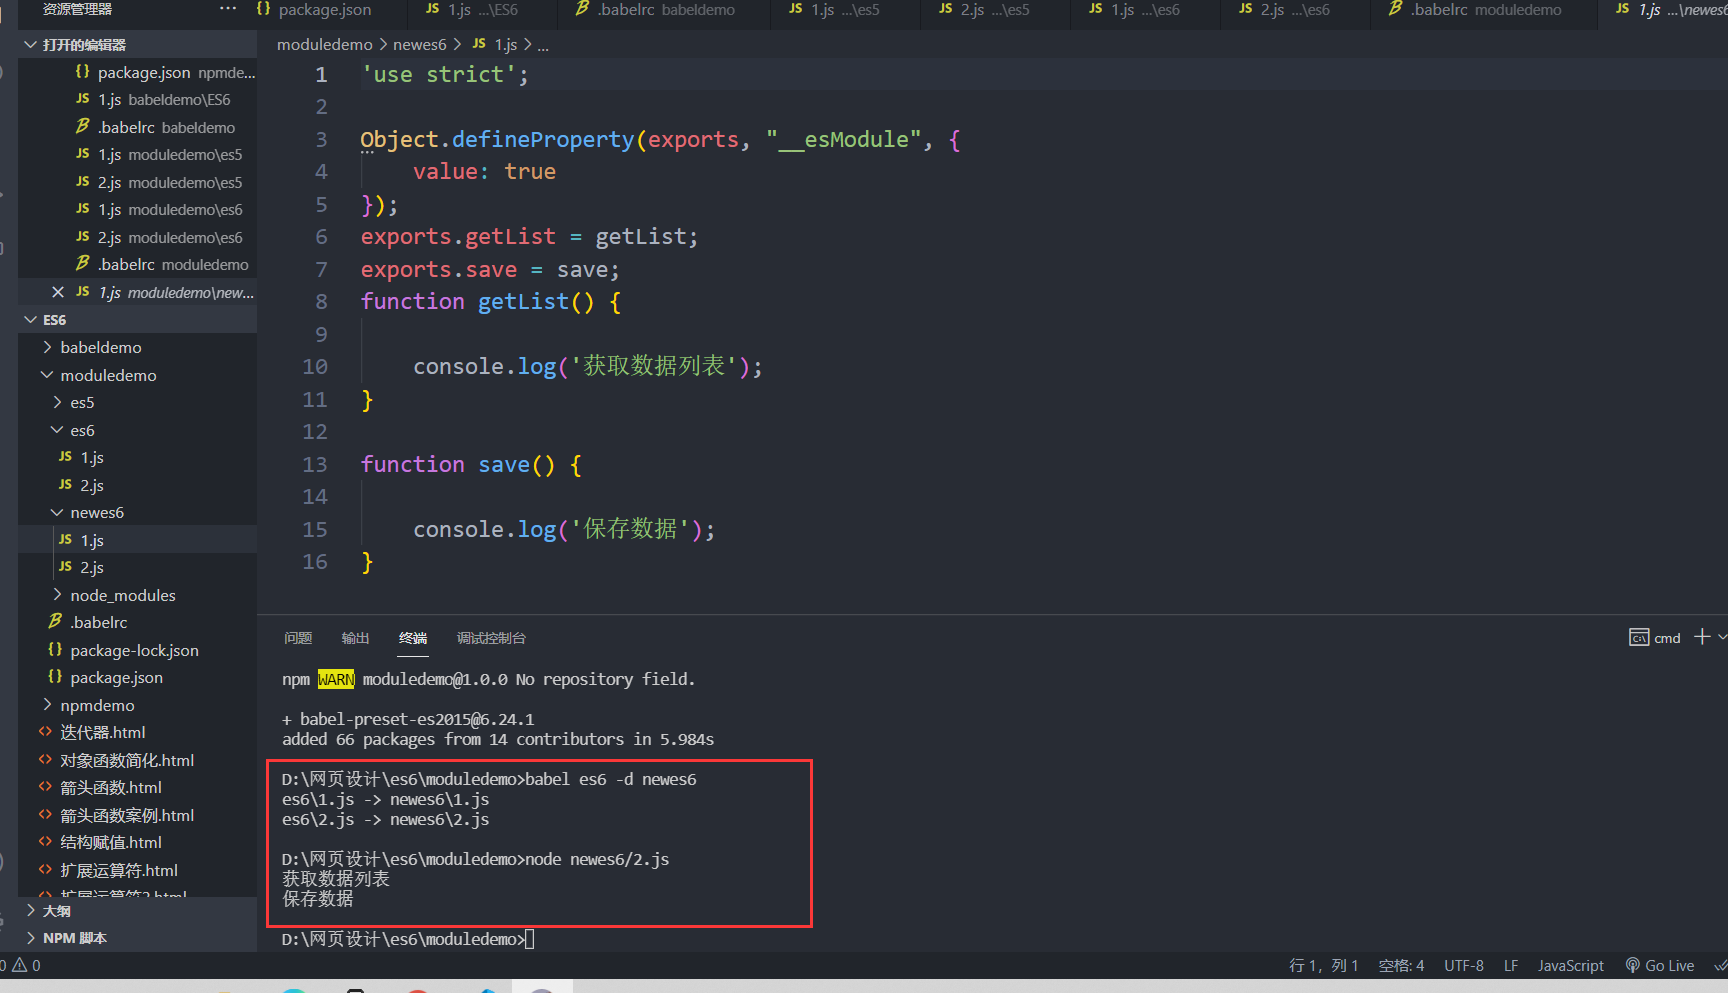Image resolution: width=1728 pixels, height=993 pixels.
Task: Click 行 1, 列 1 cursor position
Action: point(1324,965)
